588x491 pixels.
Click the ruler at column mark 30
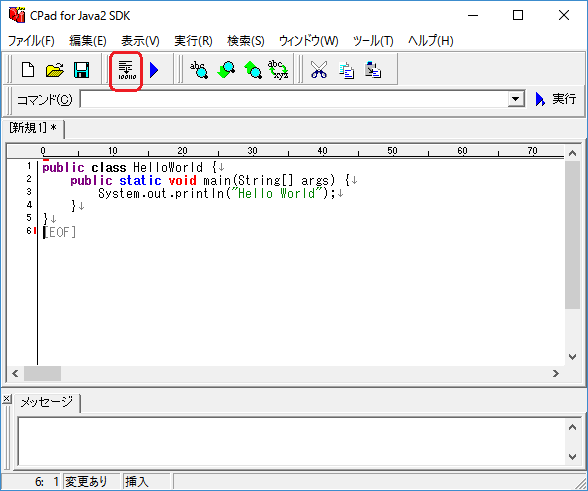[252, 151]
